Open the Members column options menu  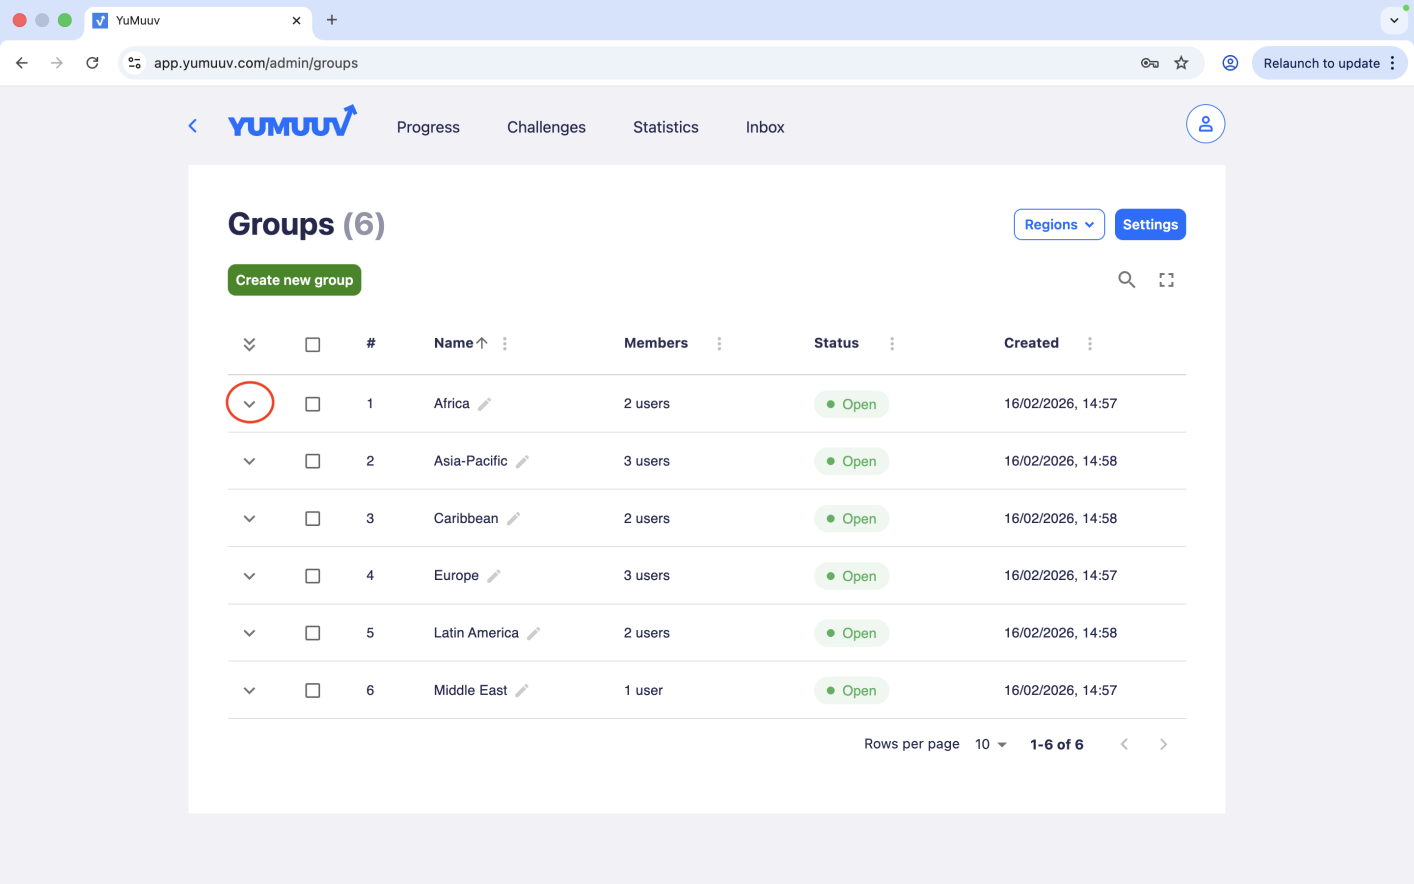719,344
